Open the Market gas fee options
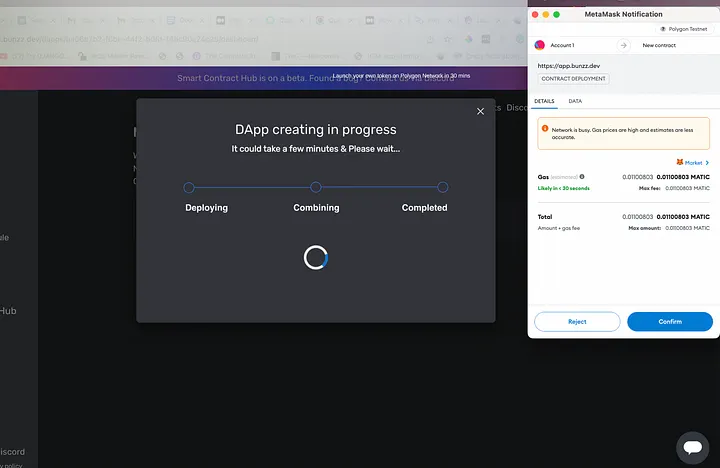Image resolution: width=720 pixels, height=468 pixels. [x=696, y=162]
